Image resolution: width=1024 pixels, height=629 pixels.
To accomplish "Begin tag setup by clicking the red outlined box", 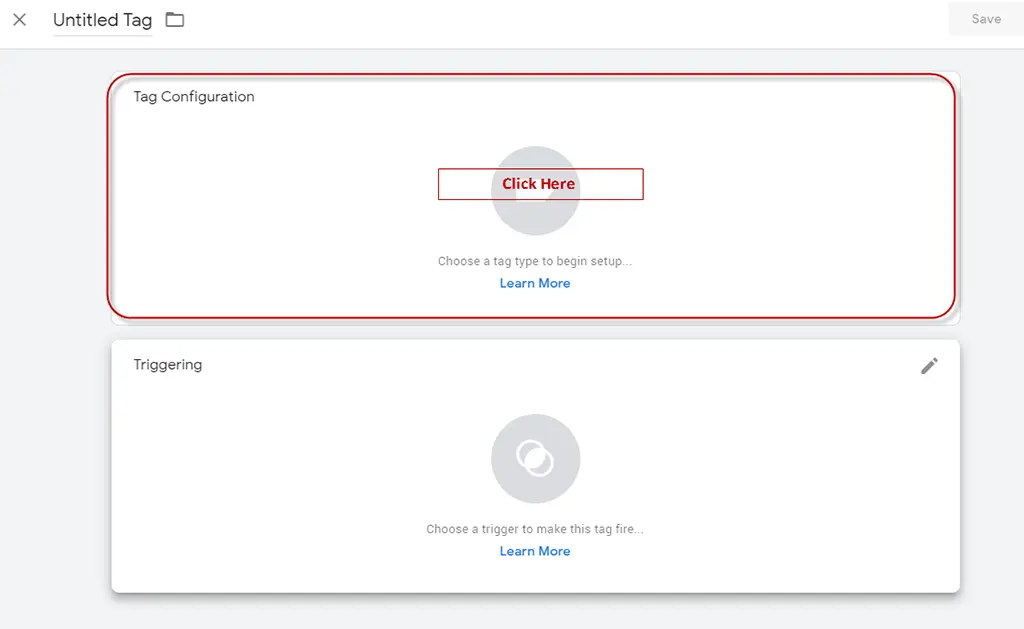I will coord(540,184).
